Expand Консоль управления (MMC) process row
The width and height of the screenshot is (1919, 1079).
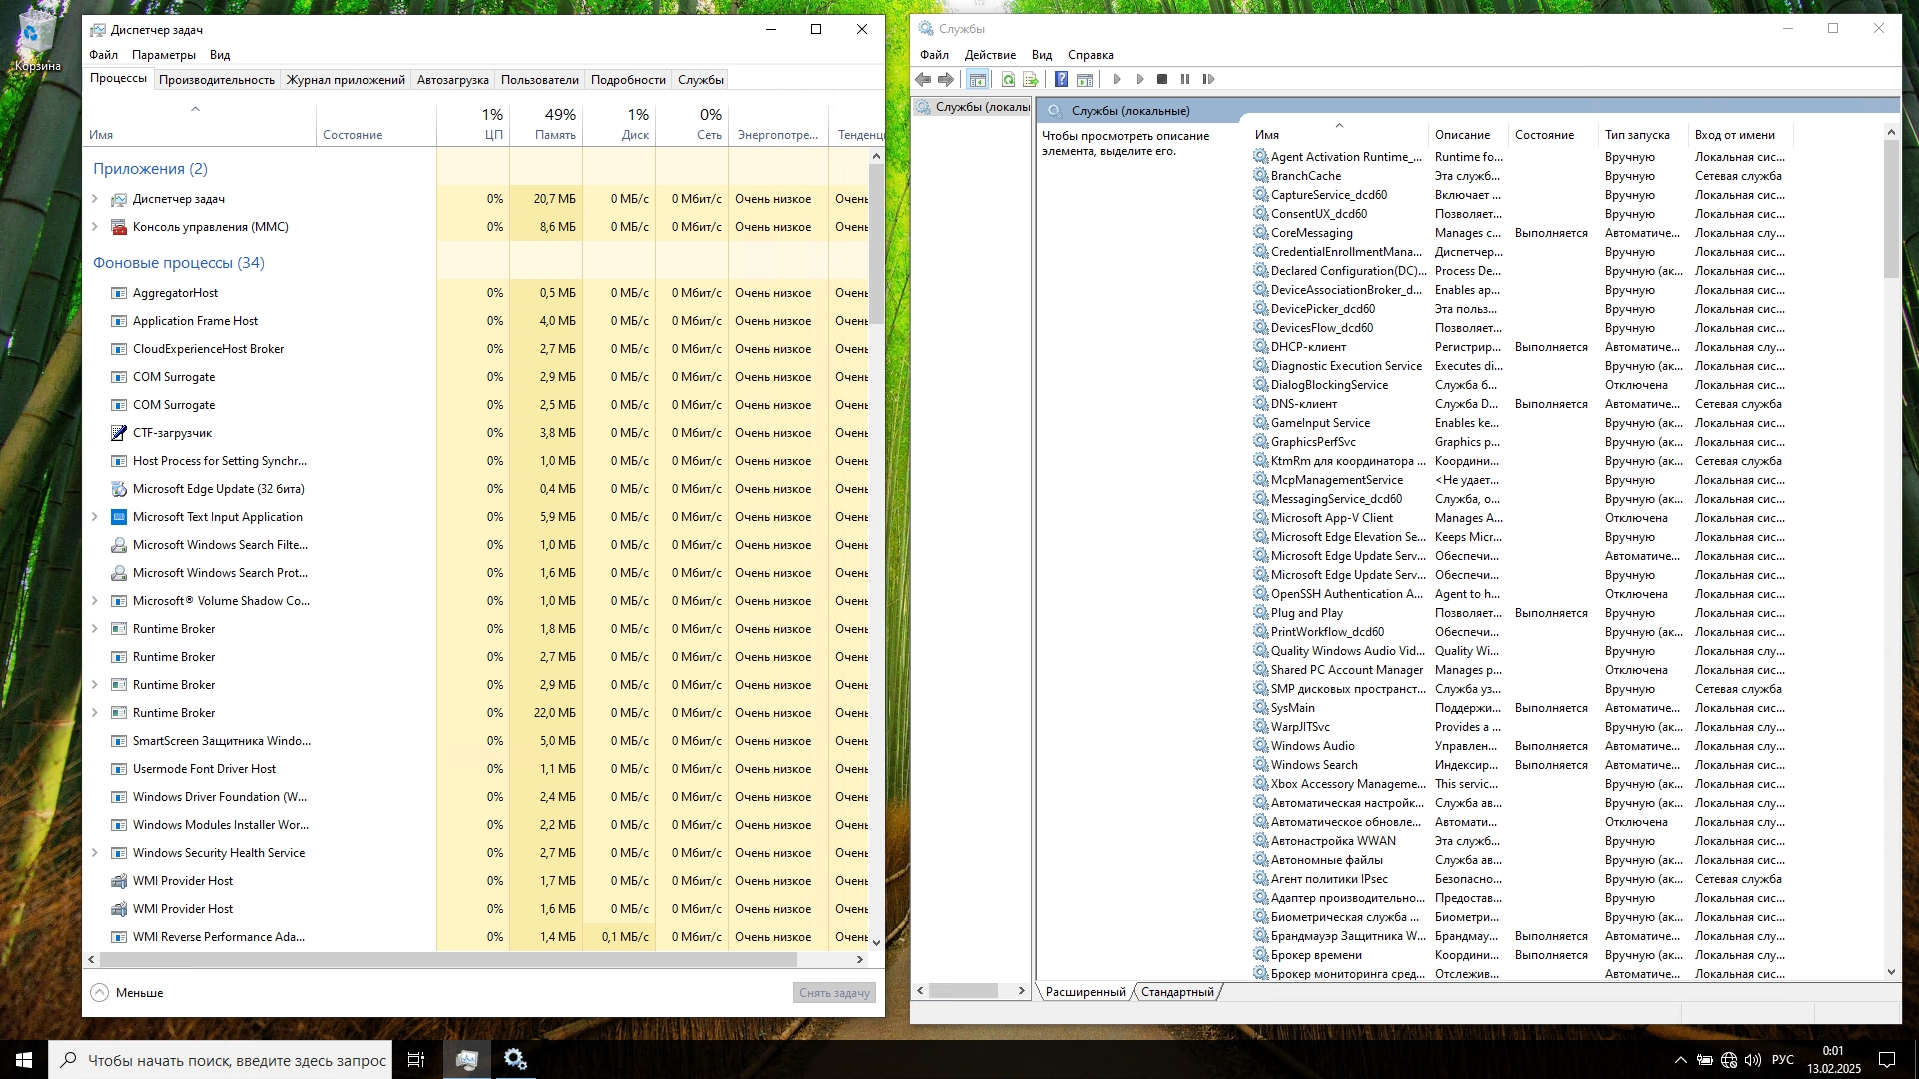tap(95, 227)
